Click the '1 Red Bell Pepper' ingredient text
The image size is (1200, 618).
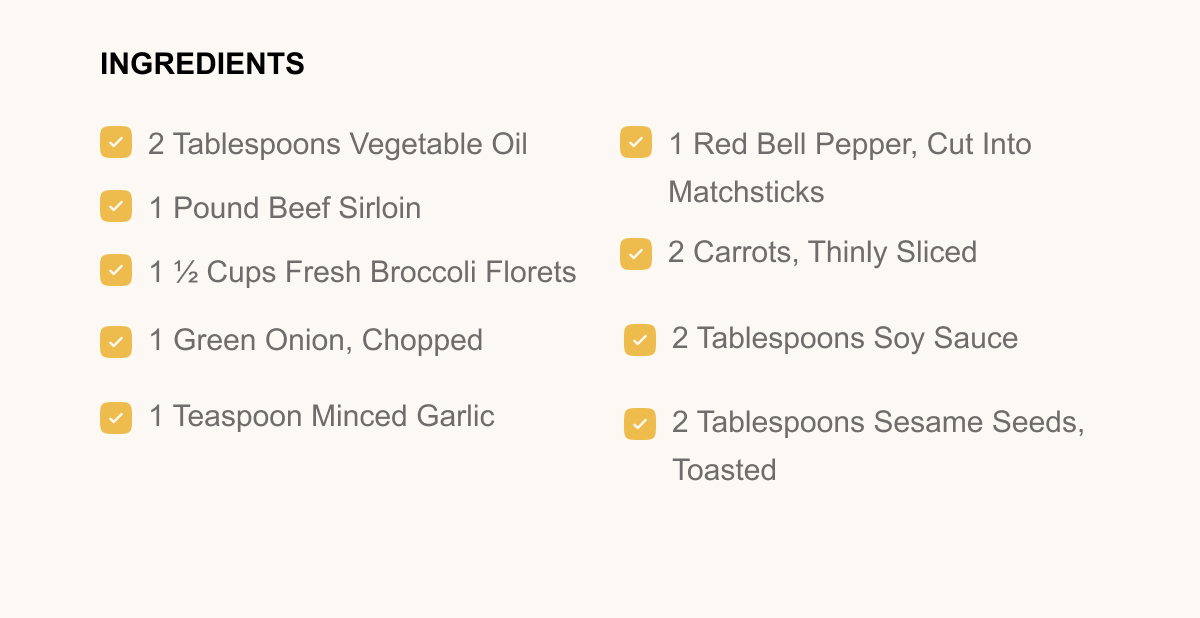(x=849, y=144)
